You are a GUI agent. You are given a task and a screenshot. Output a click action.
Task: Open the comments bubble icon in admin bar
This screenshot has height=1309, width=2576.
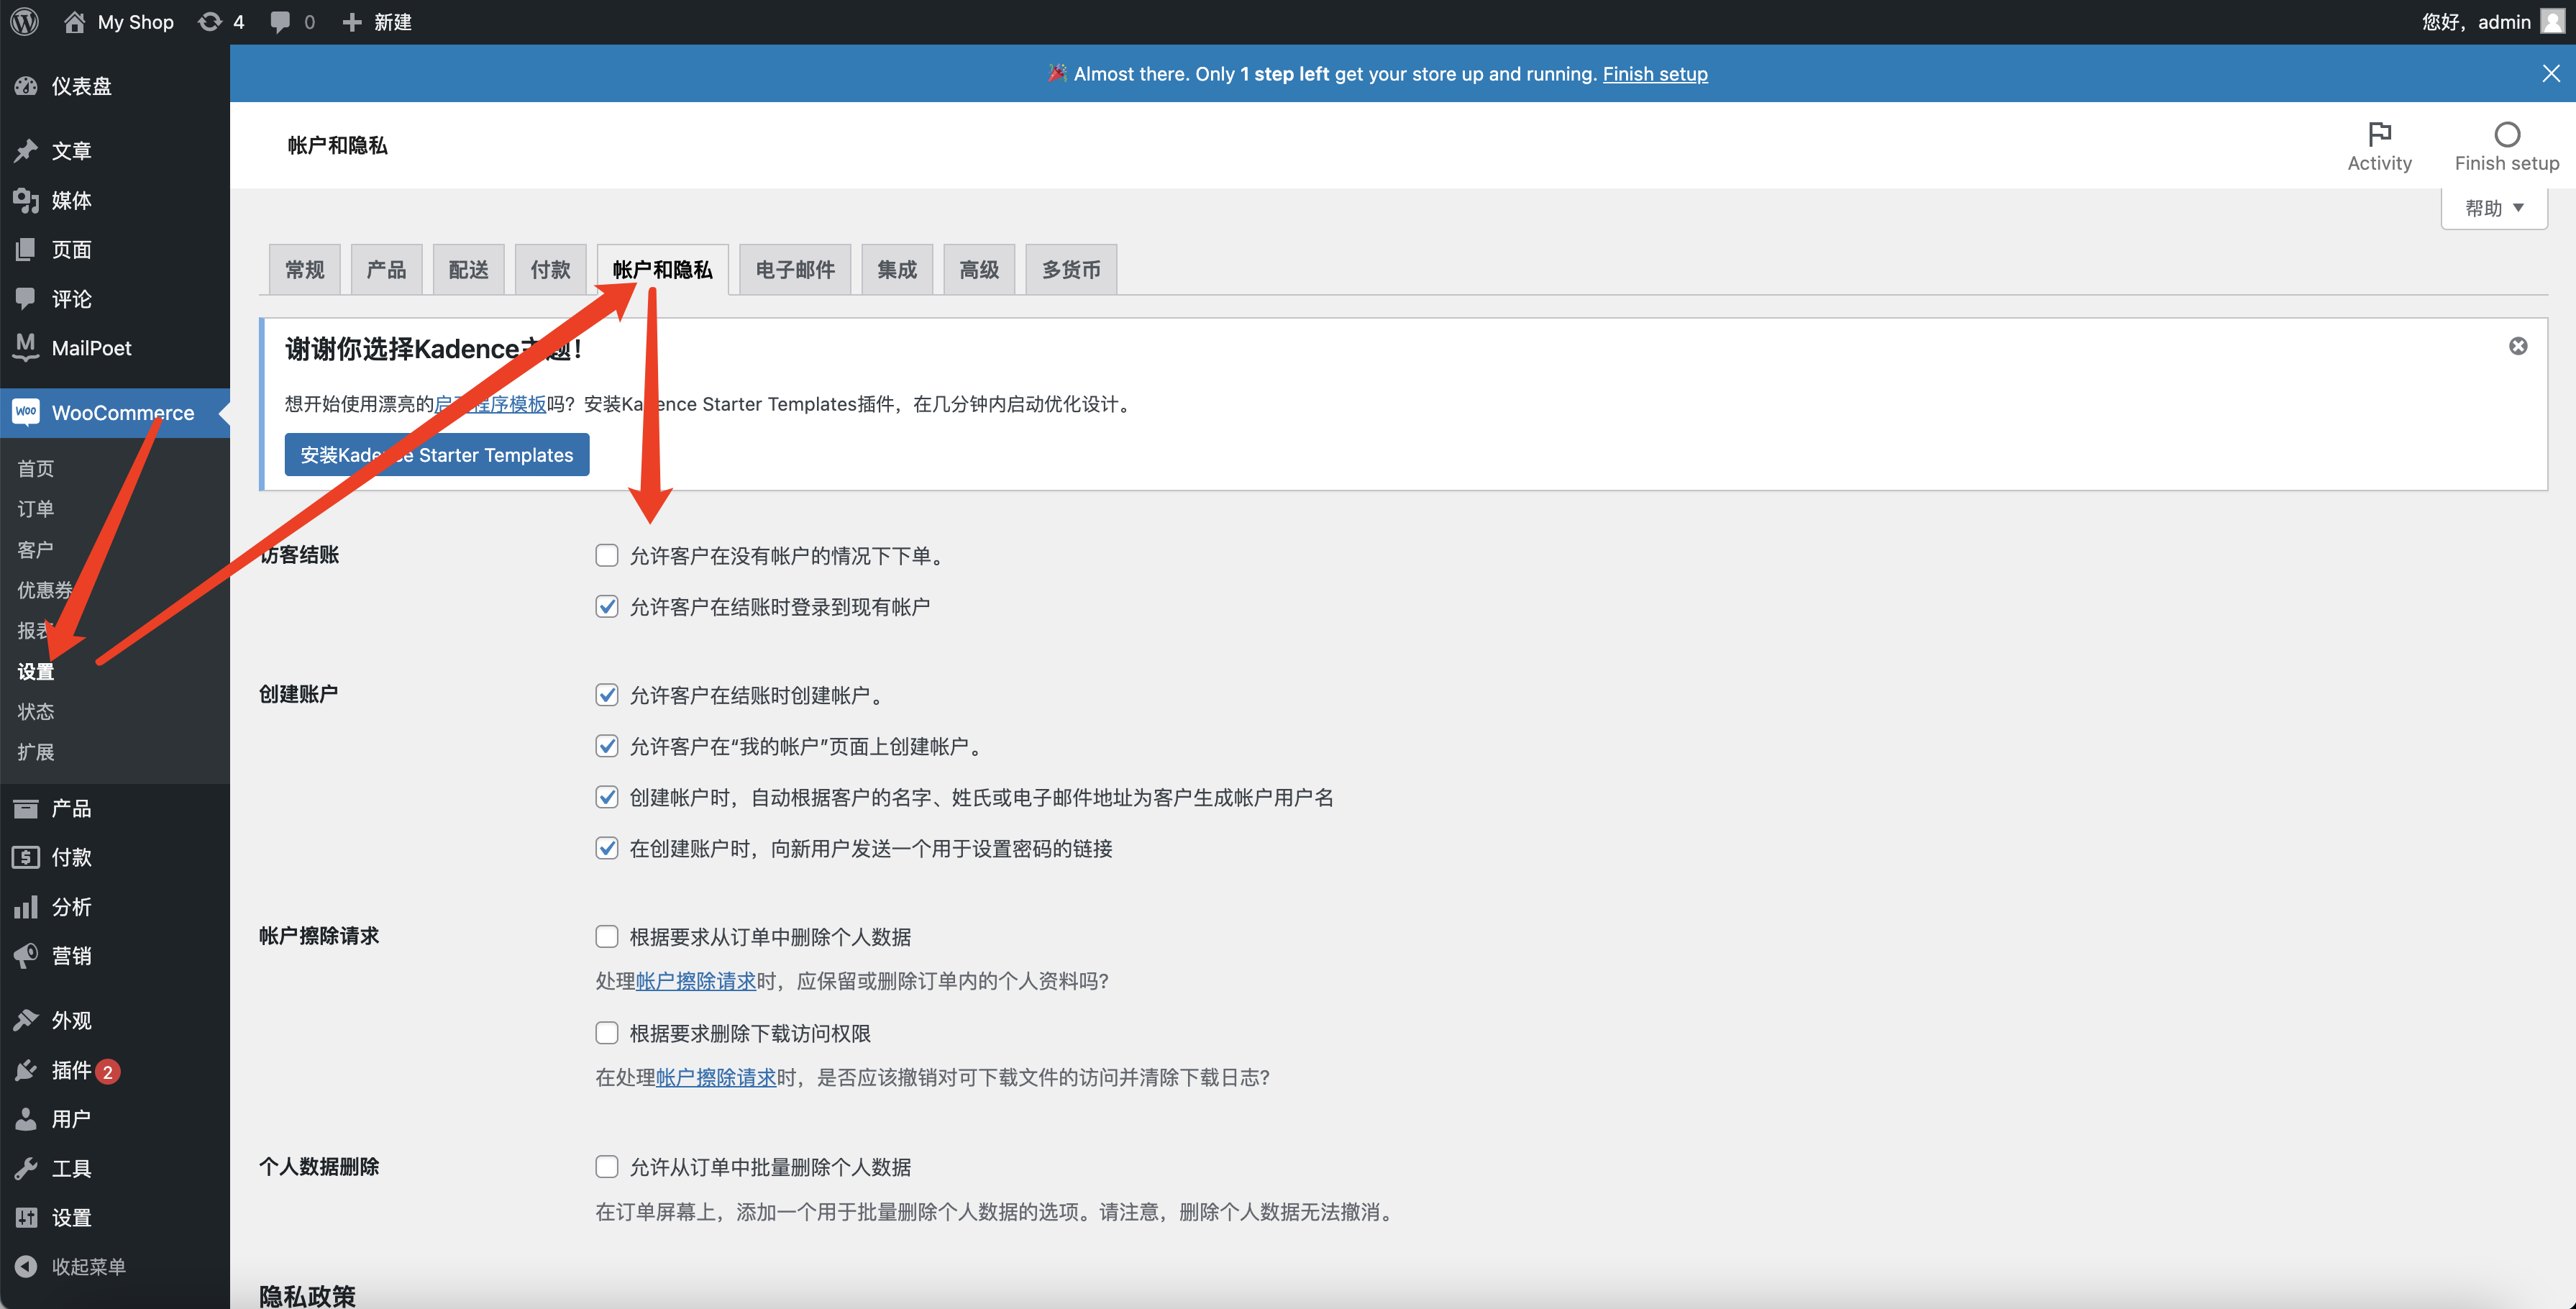coord(278,21)
